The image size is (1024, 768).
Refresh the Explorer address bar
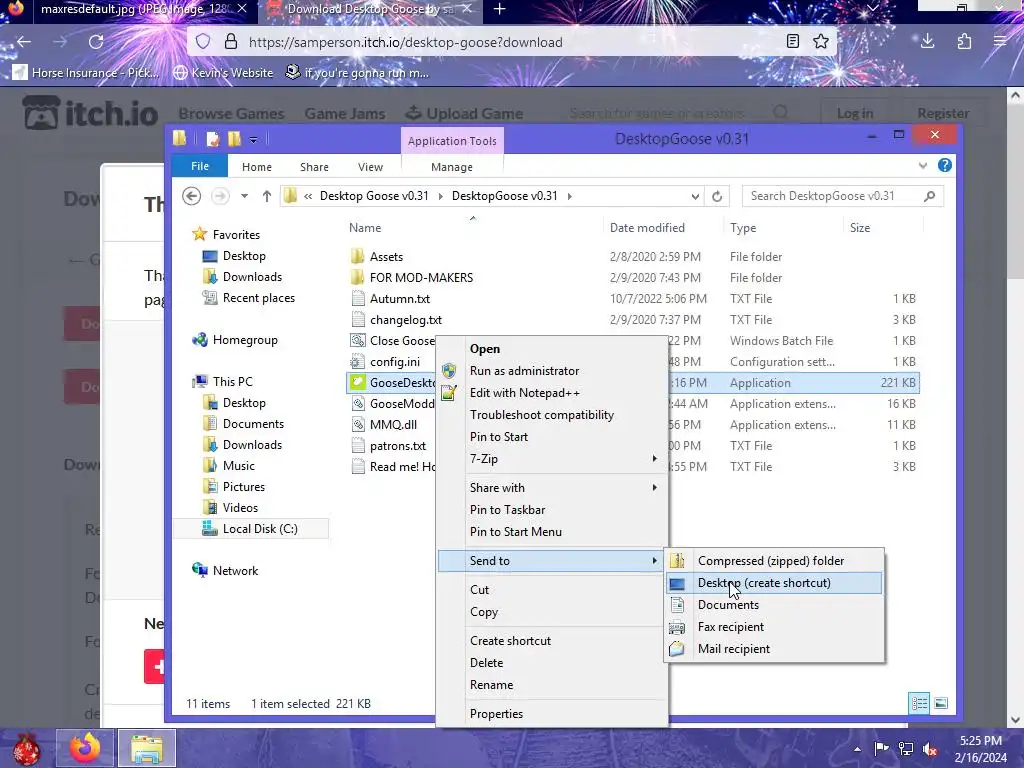tap(717, 196)
